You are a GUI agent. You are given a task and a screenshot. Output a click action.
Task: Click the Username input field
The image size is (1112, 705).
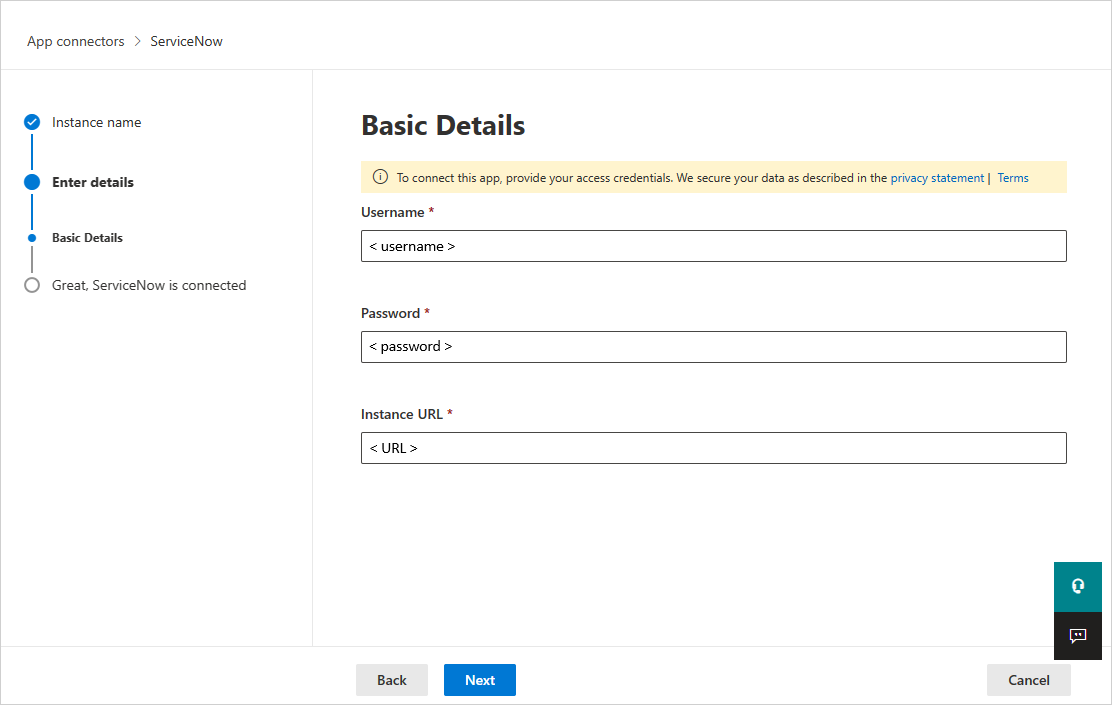coord(713,246)
